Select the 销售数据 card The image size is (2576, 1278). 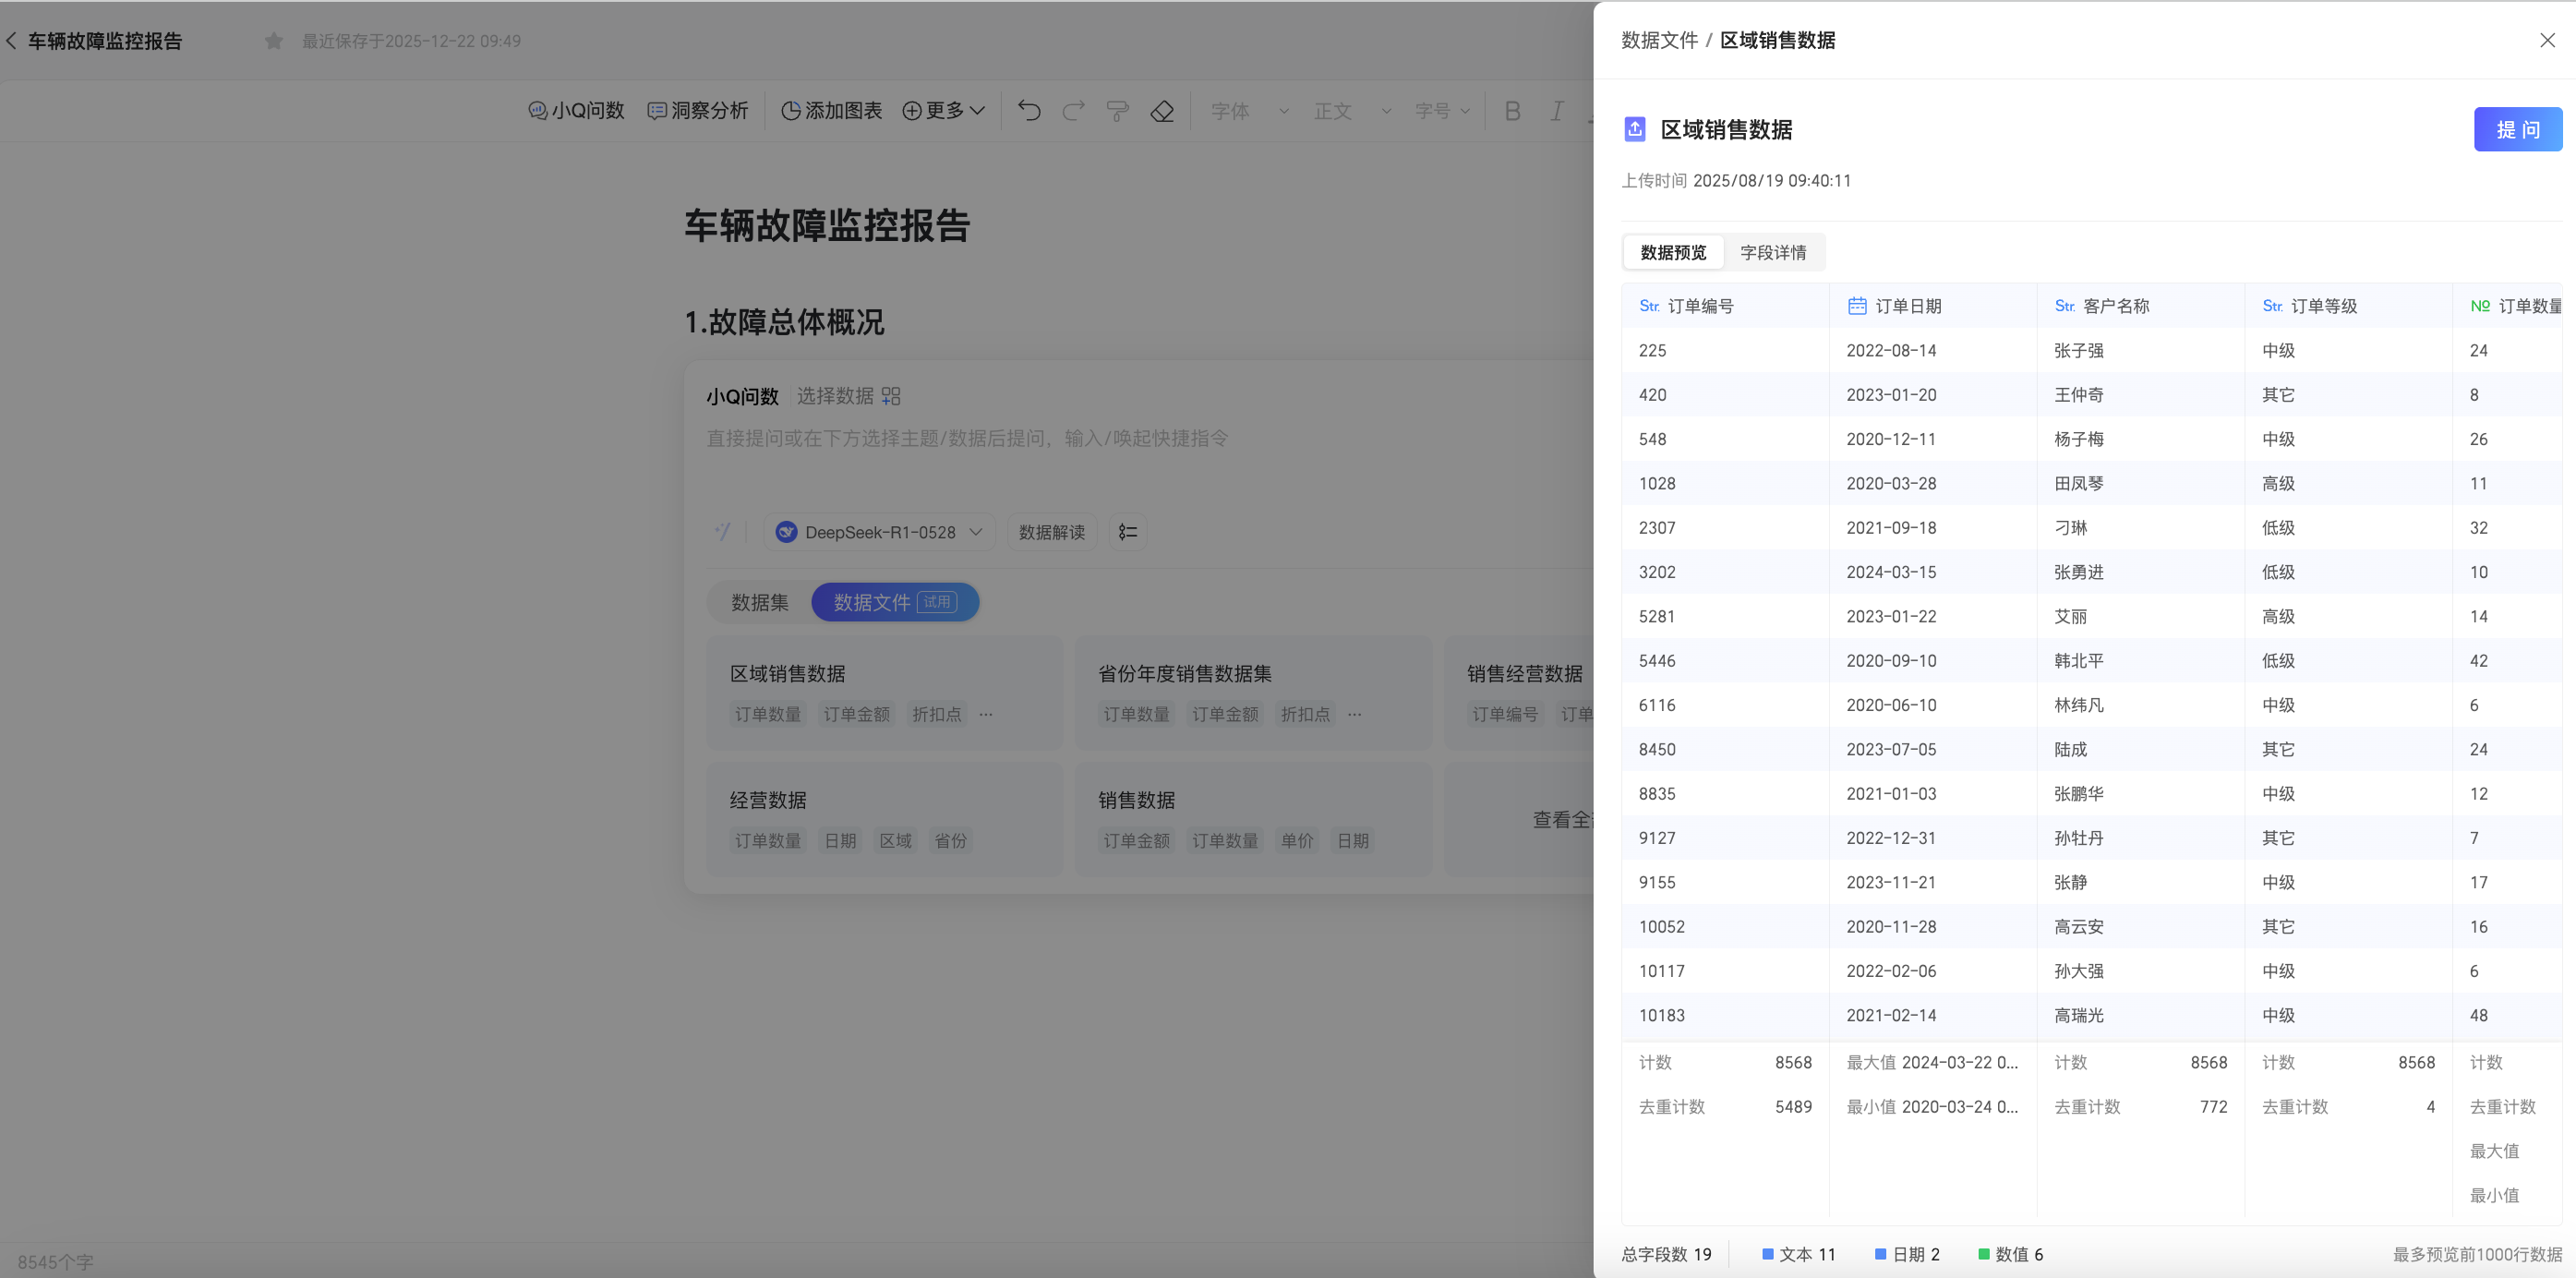[1253, 820]
